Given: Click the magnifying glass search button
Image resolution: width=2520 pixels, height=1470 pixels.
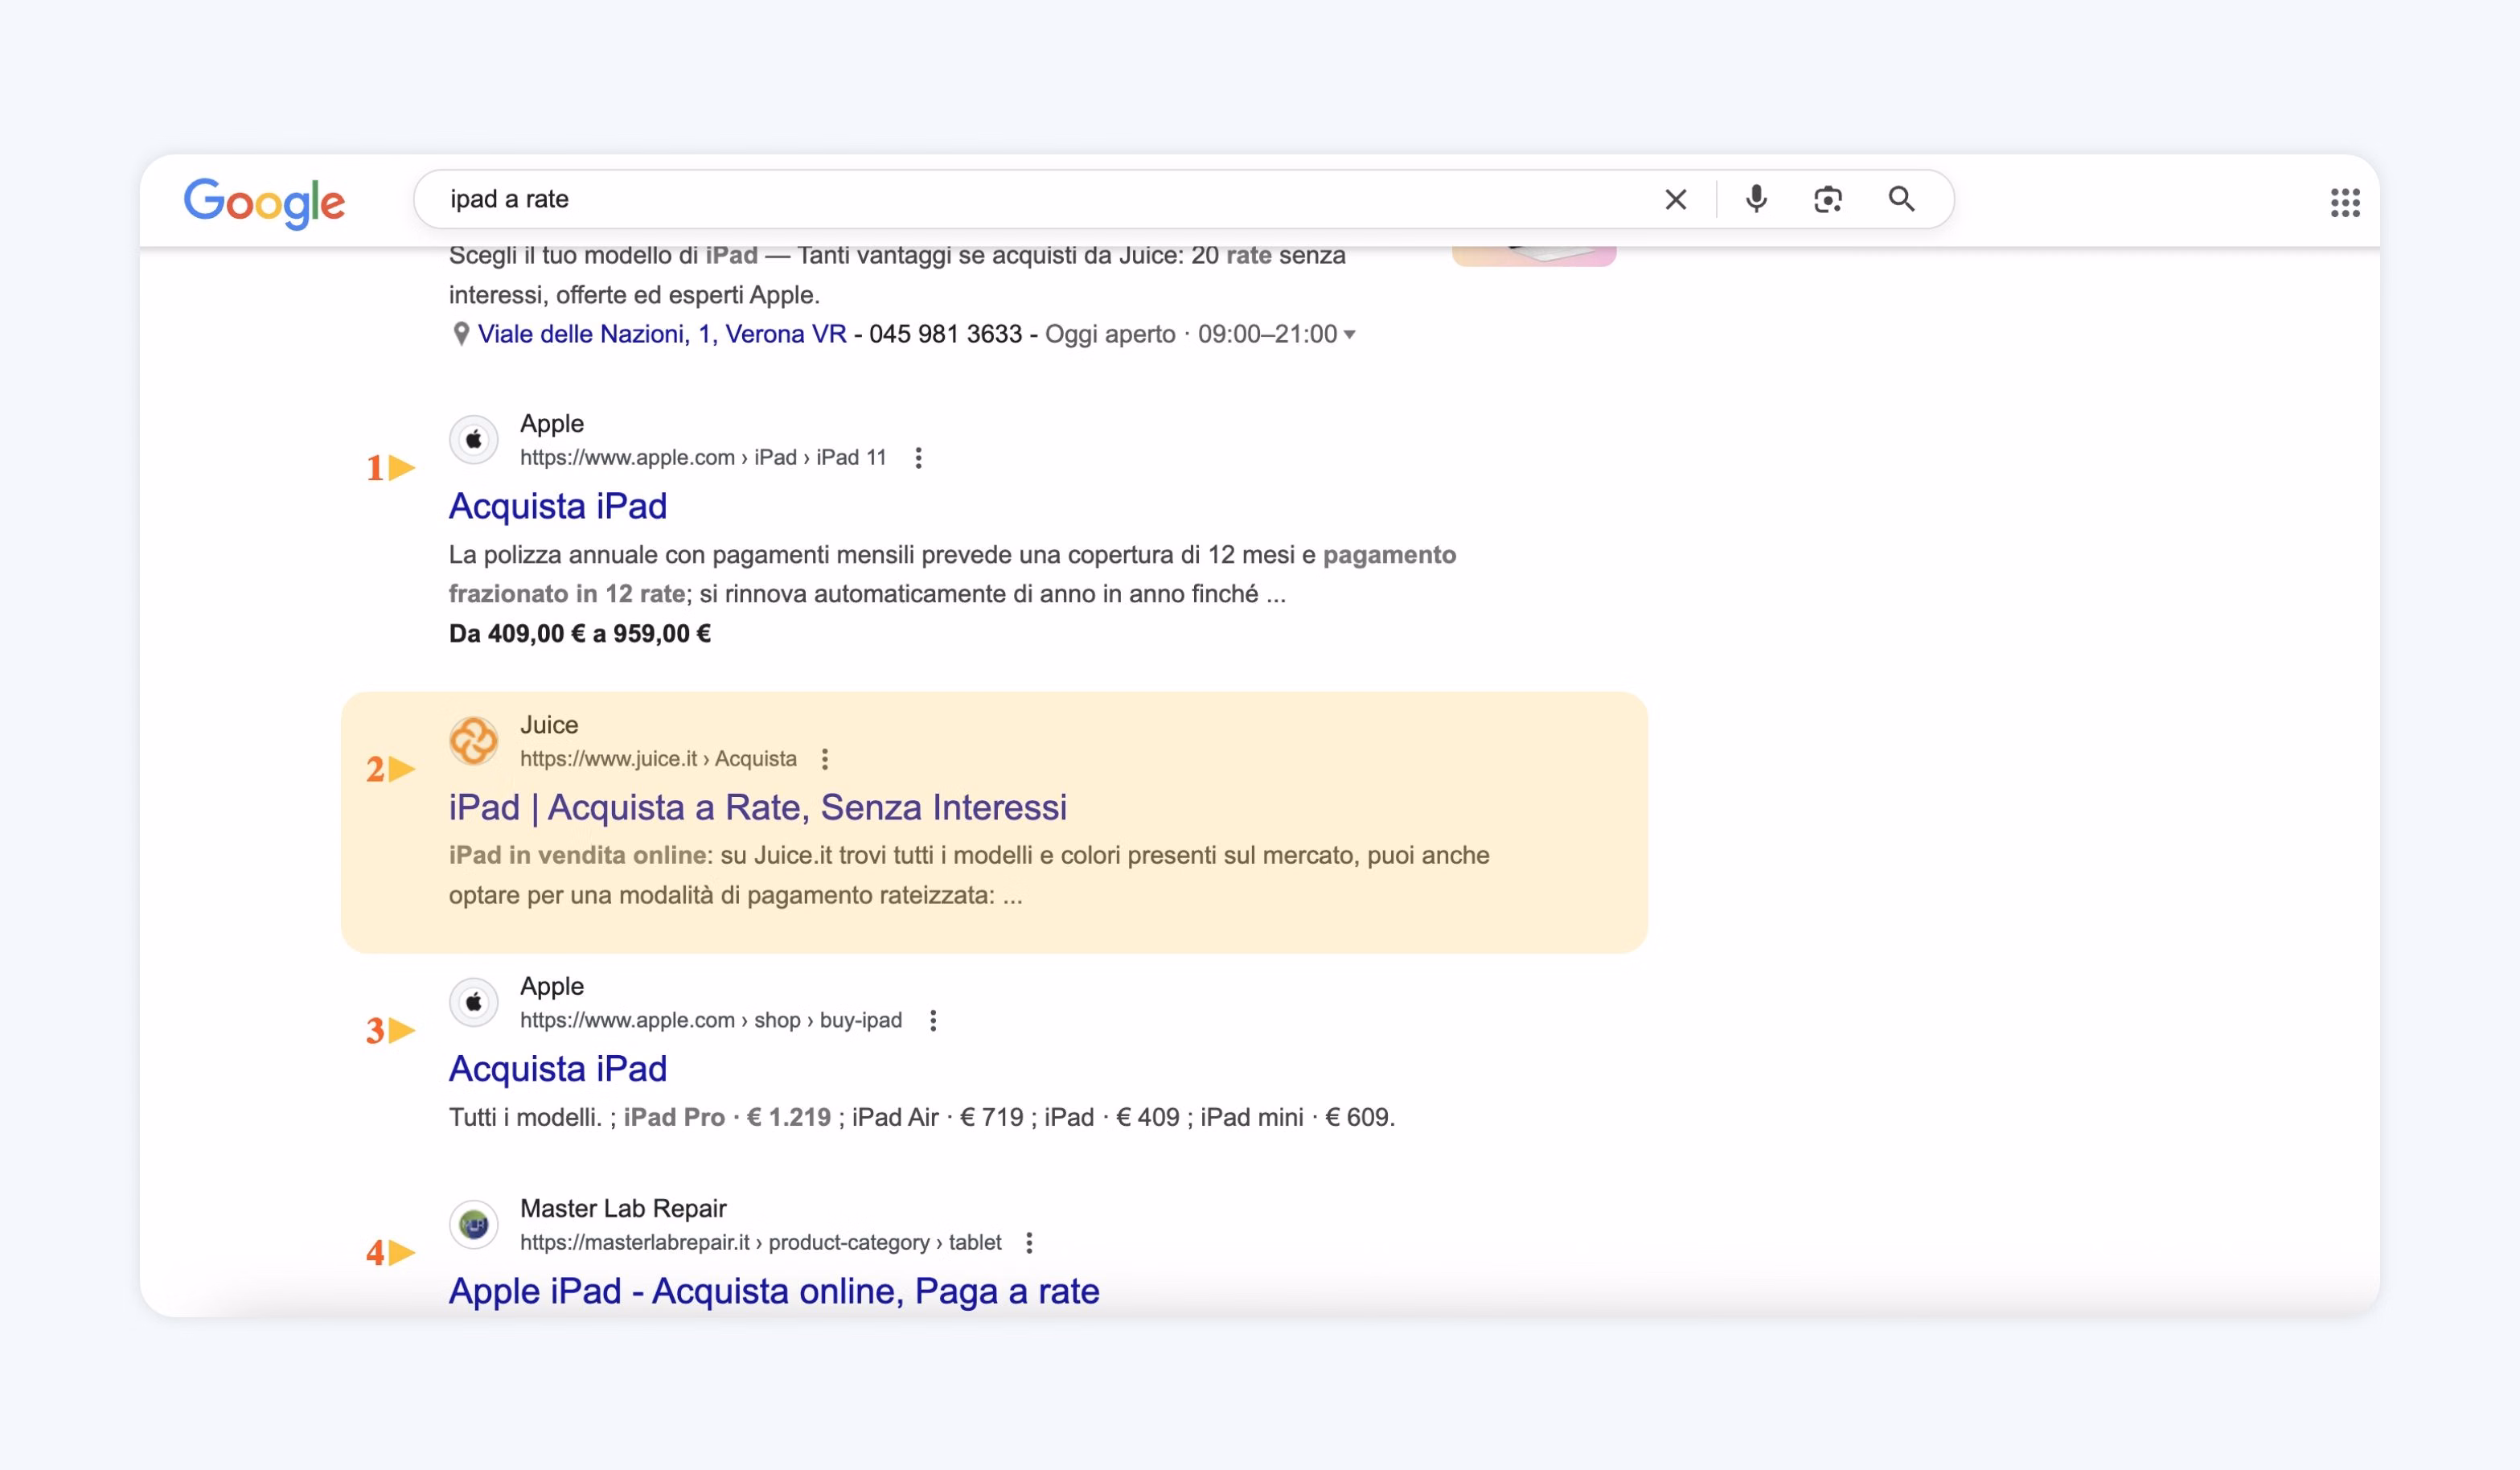Looking at the screenshot, I should click(x=1901, y=199).
